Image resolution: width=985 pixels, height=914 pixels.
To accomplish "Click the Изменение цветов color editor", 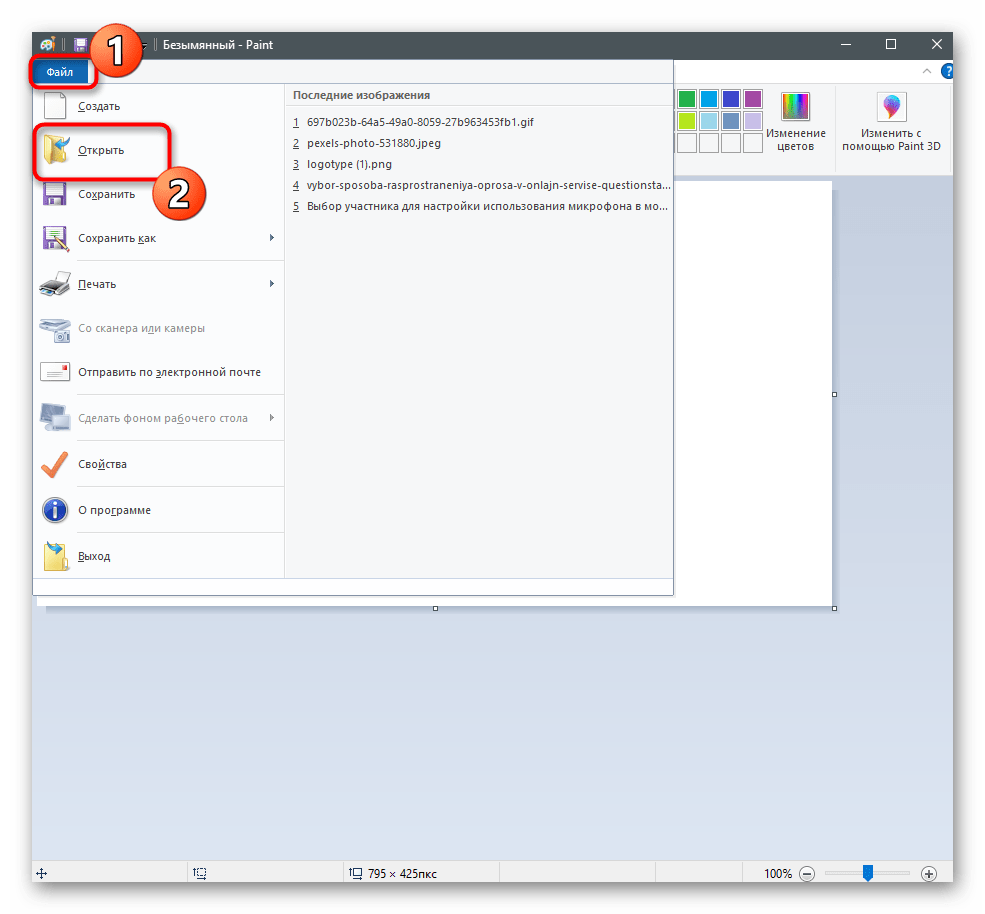I will 795,122.
